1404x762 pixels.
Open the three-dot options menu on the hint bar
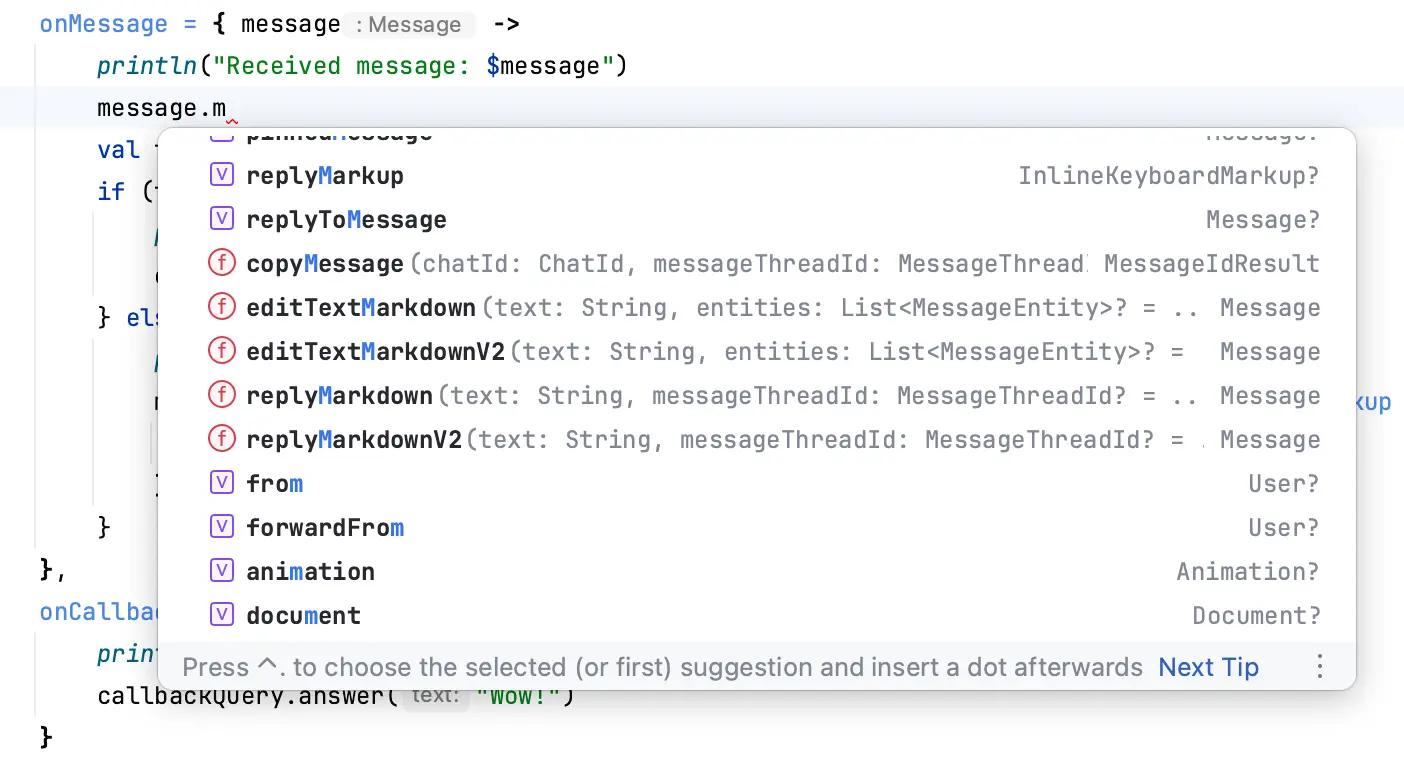click(x=1319, y=666)
